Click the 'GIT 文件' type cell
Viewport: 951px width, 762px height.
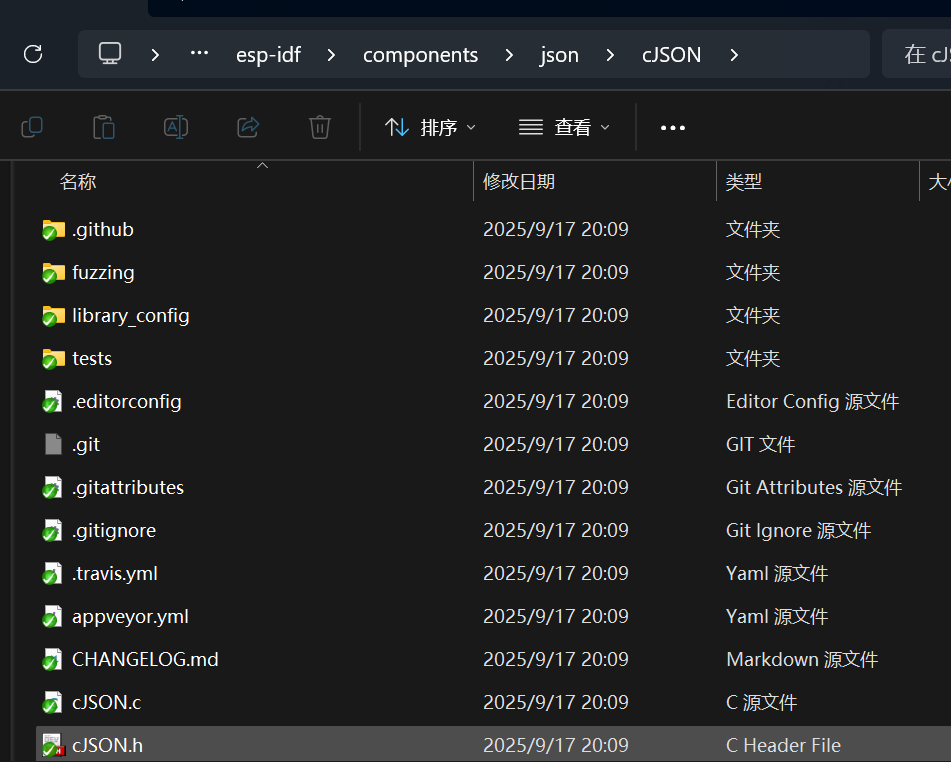pyautogui.click(x=761, y=445)
